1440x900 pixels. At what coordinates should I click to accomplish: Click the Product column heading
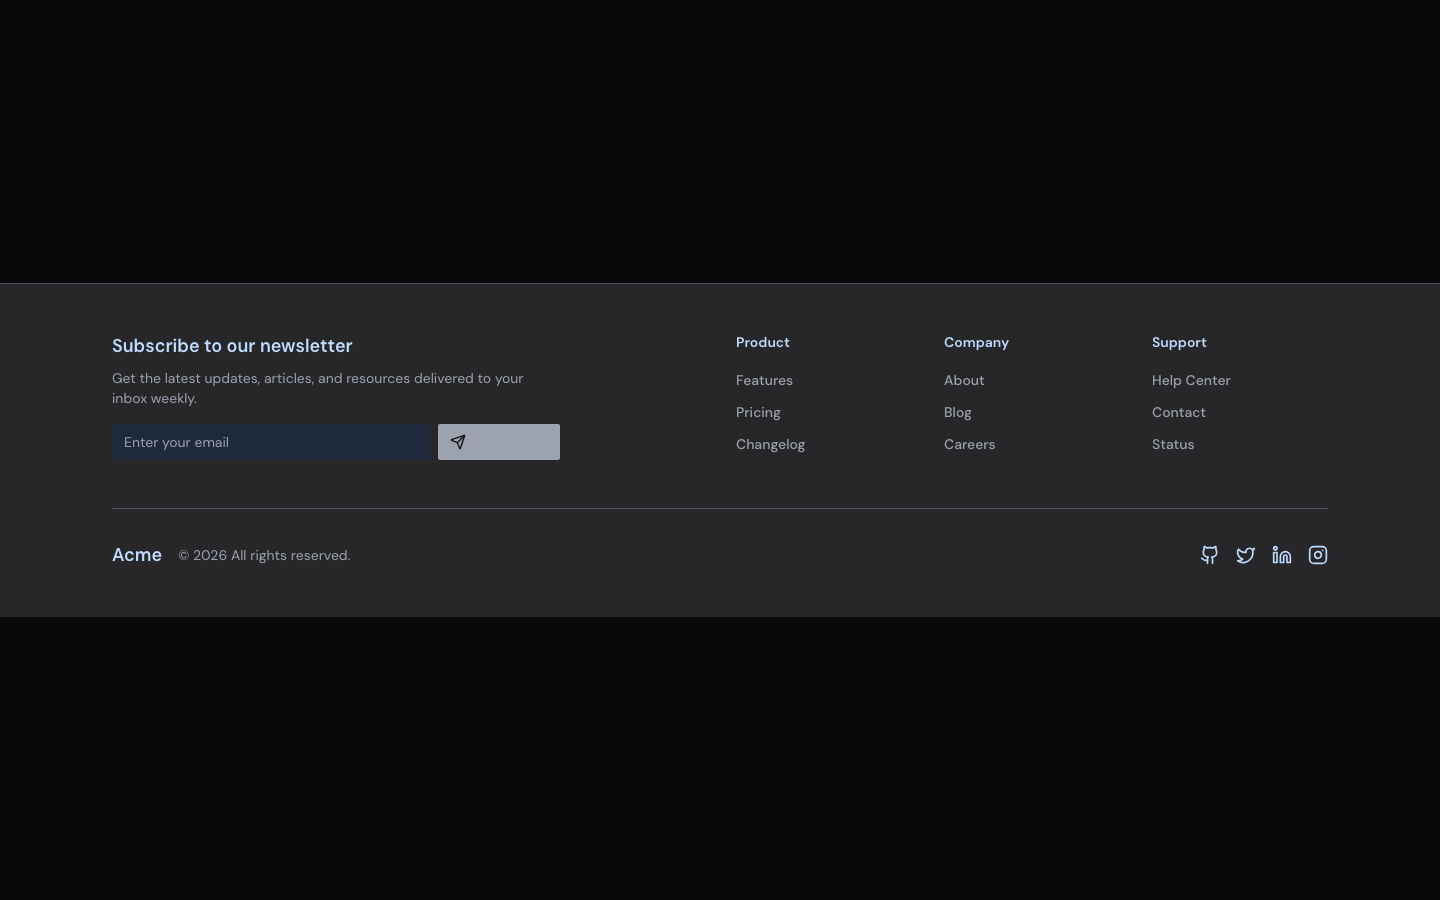tap(762, 342)
